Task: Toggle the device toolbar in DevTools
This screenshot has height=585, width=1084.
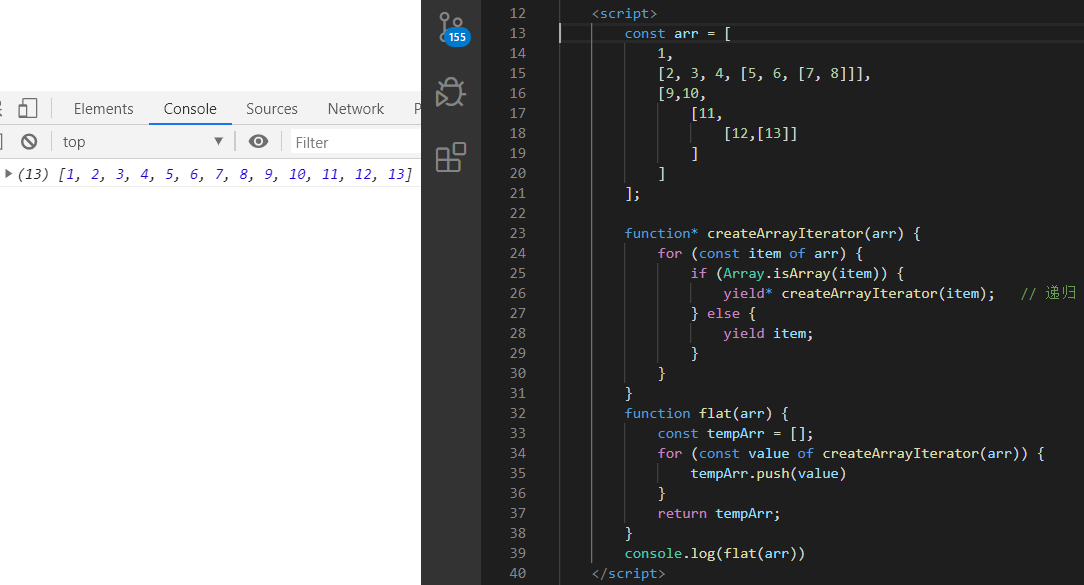Action: coord(28,109)
